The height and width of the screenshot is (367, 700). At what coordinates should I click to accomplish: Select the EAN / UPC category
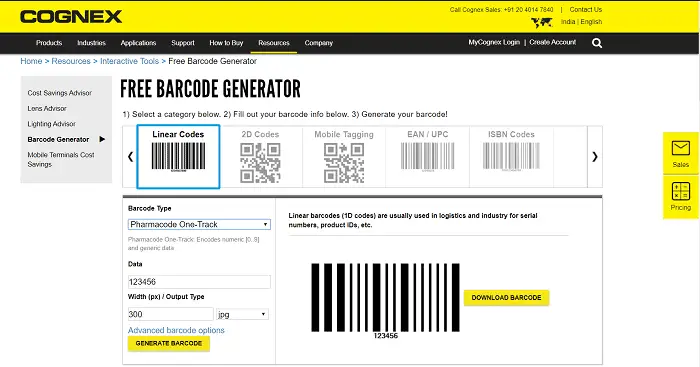tap(427, 156)
